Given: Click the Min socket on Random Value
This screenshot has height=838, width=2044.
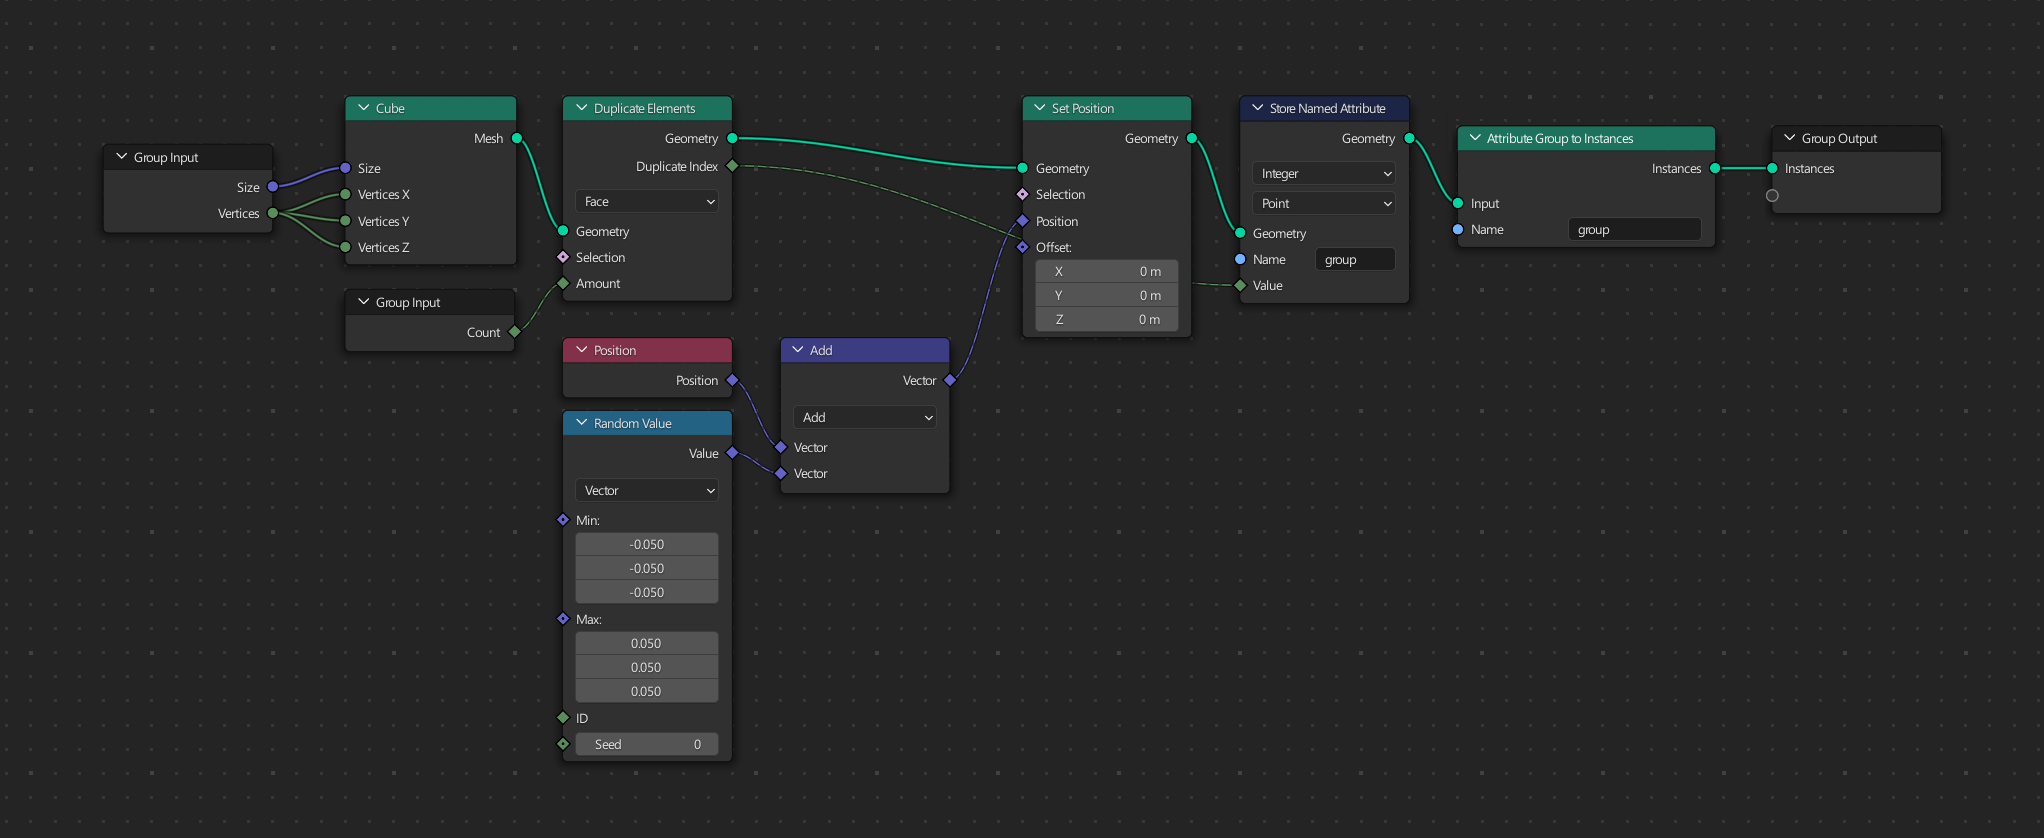Looking at the screenshot, I should pyautogui.click(x=563, y=520).
